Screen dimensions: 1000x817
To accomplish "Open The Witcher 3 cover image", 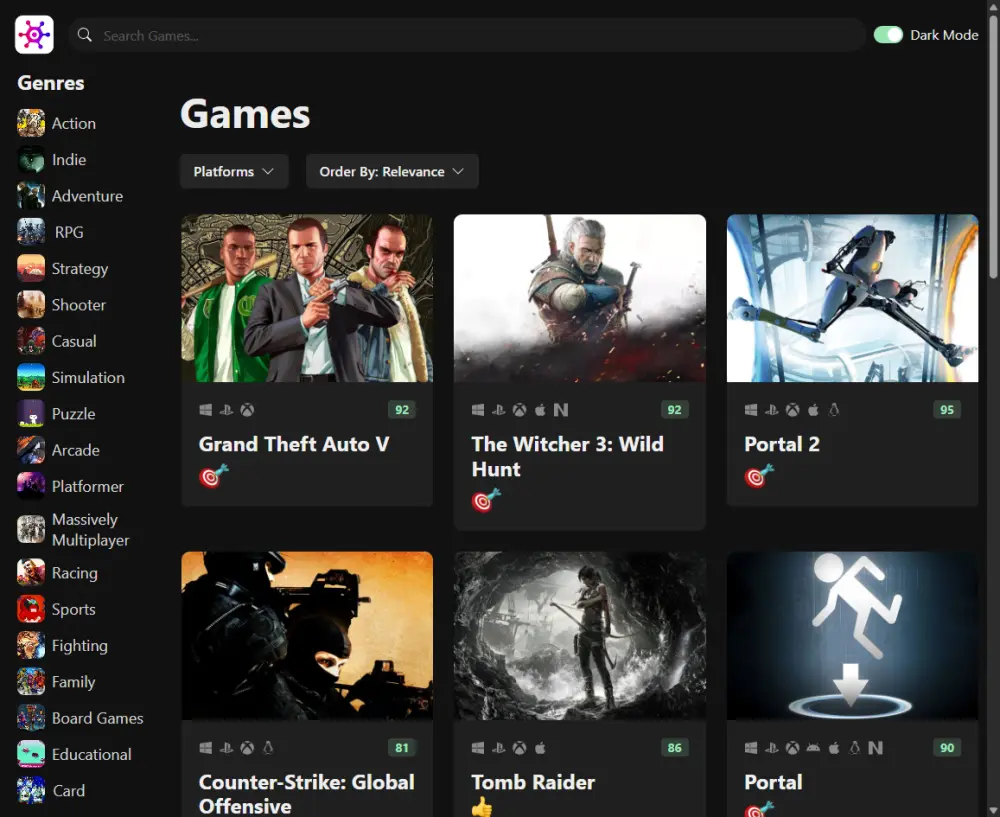I will pyautogui.click(x=580, y=298).
